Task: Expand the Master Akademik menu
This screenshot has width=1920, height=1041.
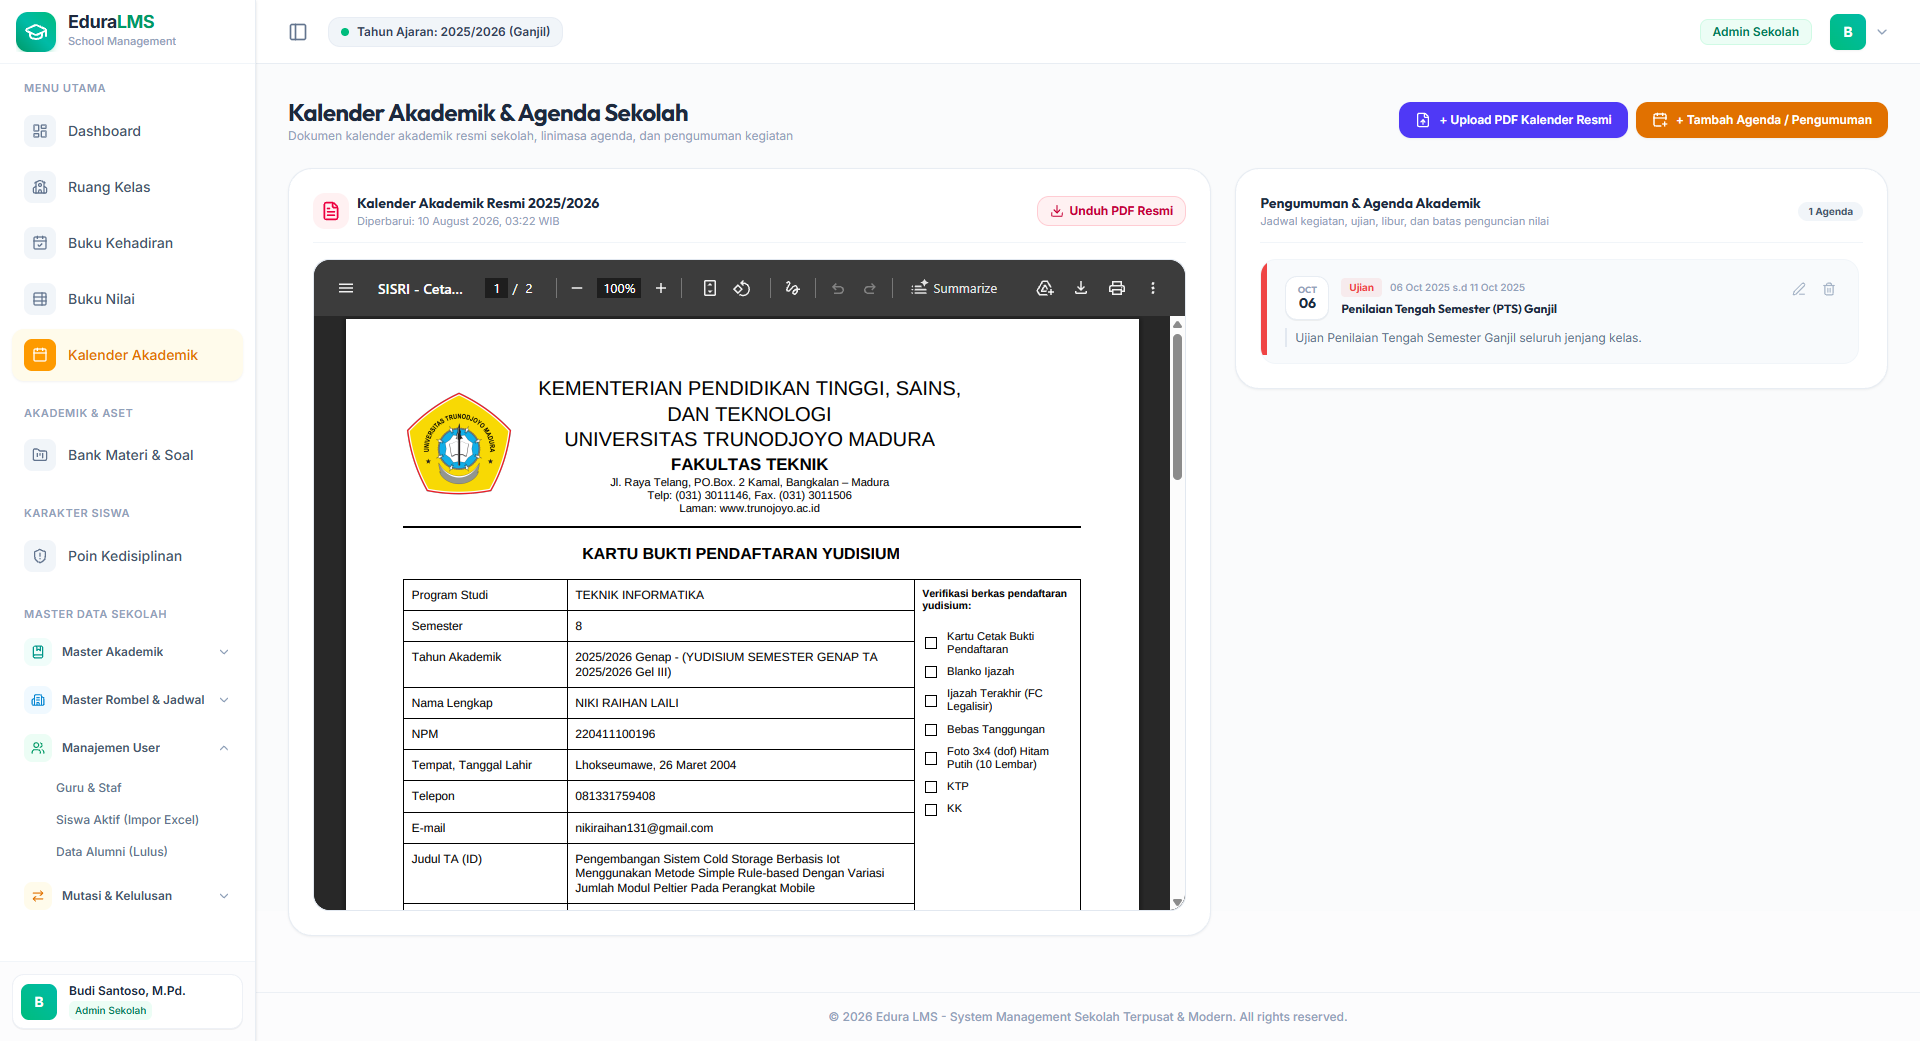Action: pos(128,652)
